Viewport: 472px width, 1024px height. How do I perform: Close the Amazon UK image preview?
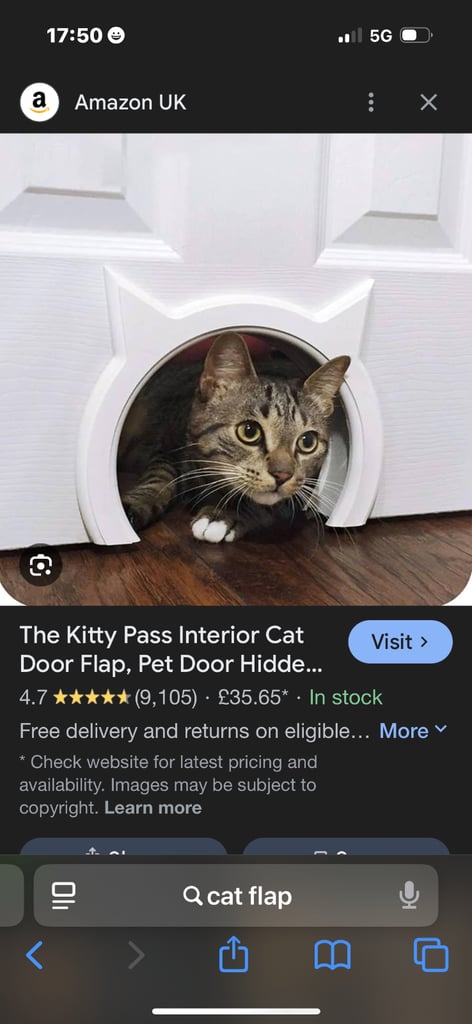point(428,102)
